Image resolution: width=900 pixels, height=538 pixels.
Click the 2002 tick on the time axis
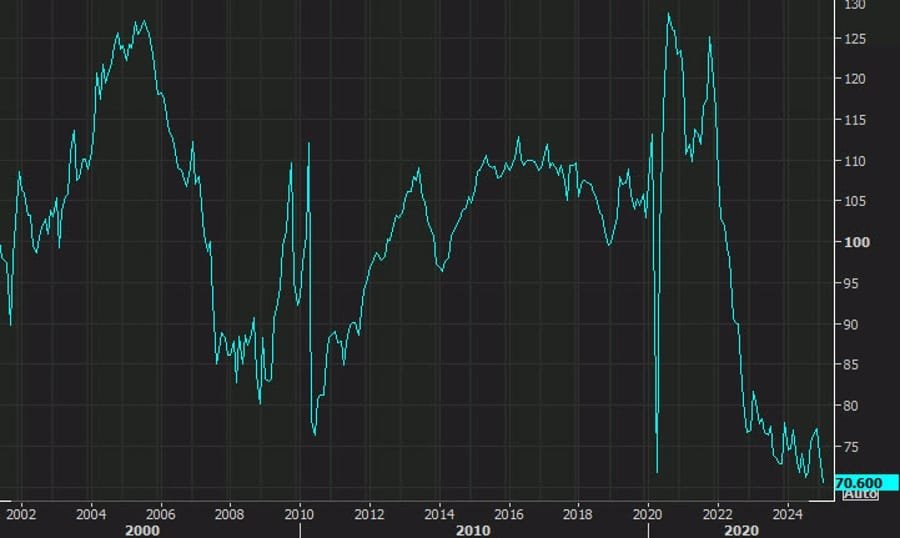pos(21,514)
